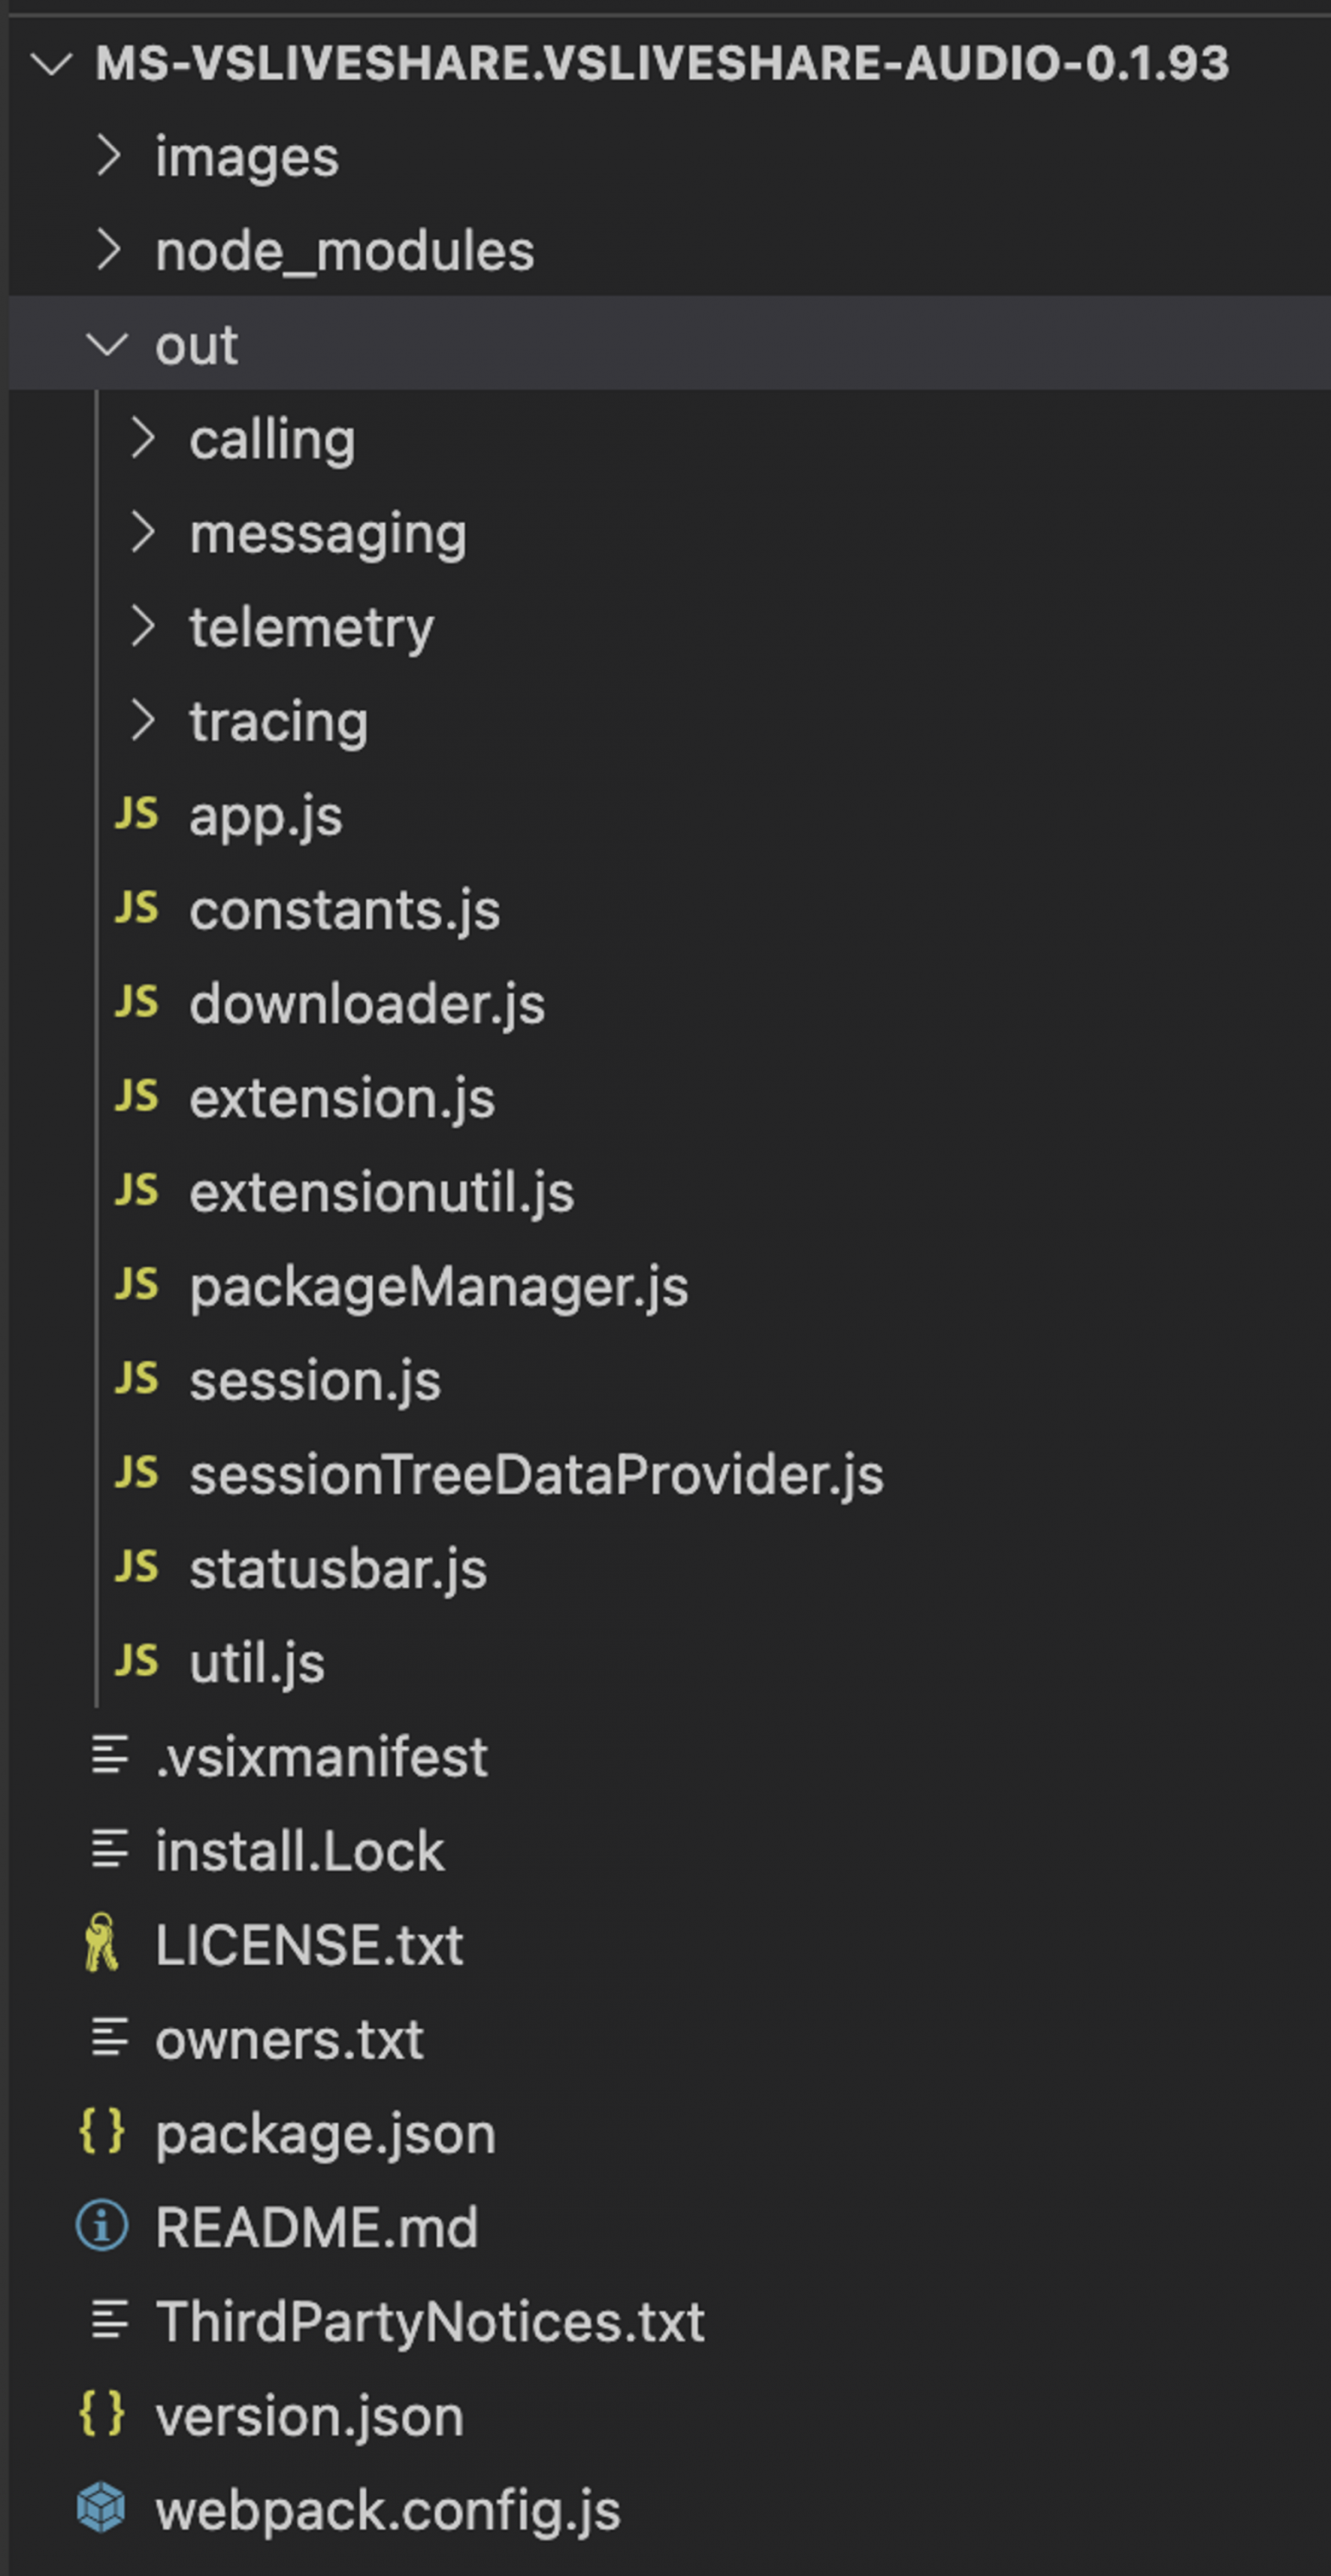The width and height of the screenshot is (1331, 2576).
Task: Open sessionTreeDataProvider.js file
Action: pos(536,1475)
